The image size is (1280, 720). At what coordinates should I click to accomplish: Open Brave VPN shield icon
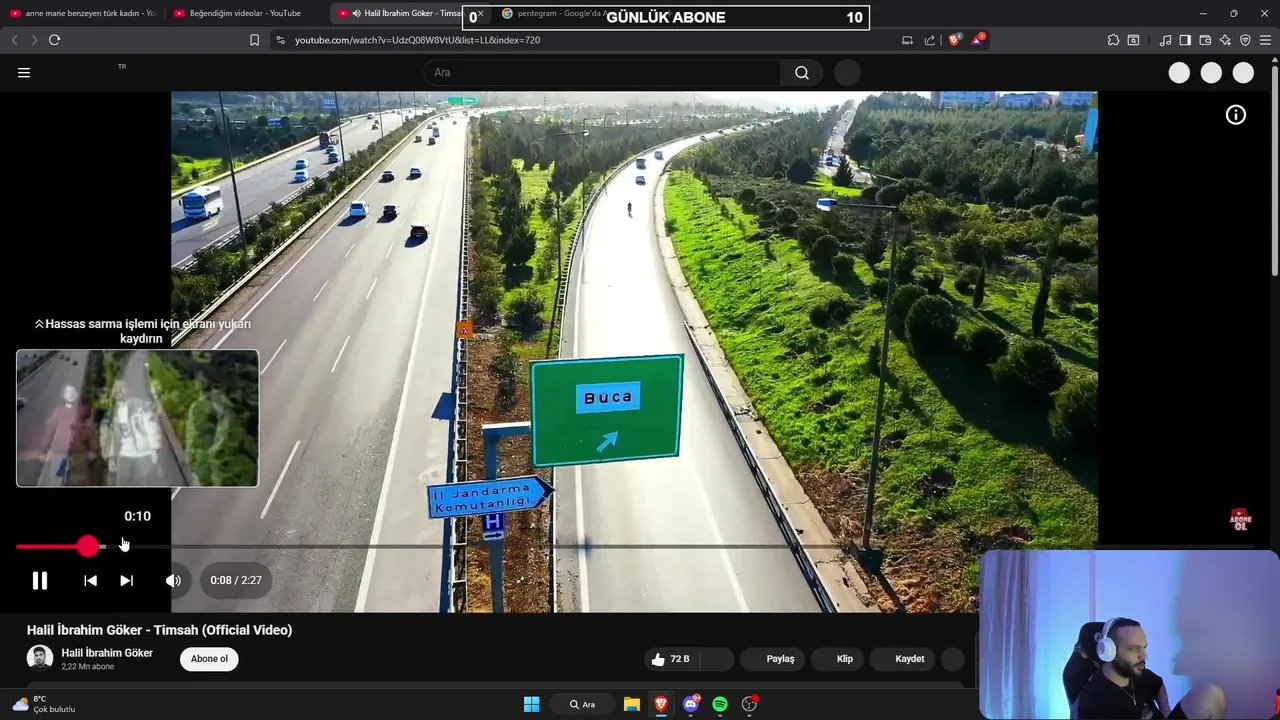pos(1245,40)
